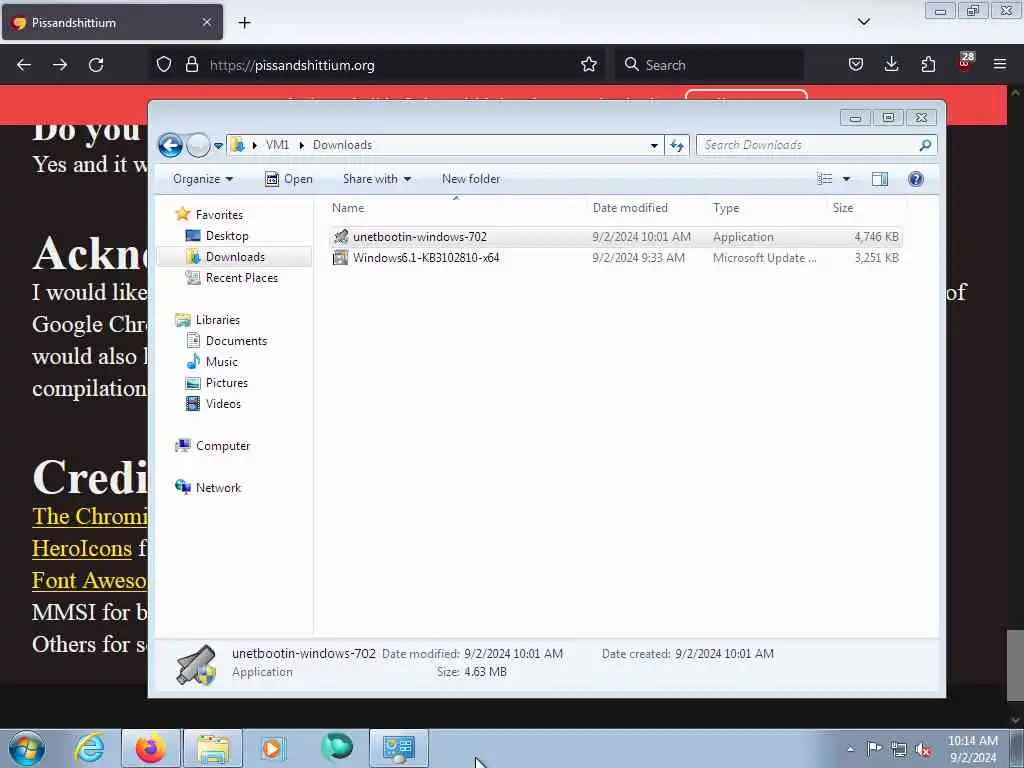Click the Explorer search magnifier icon
The width and height of the screenshot is (1024, 768).
coord(925,145)
